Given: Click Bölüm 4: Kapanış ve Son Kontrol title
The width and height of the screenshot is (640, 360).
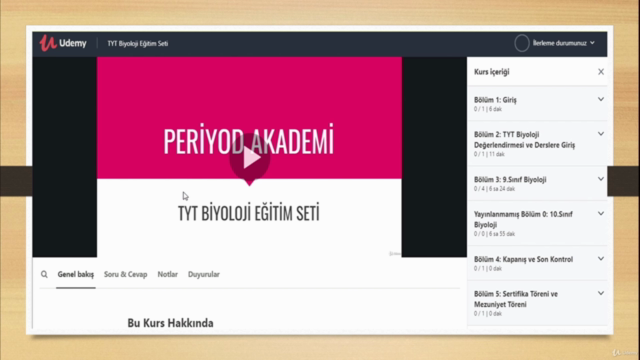Looking at the screenshot, I should 523,259.
